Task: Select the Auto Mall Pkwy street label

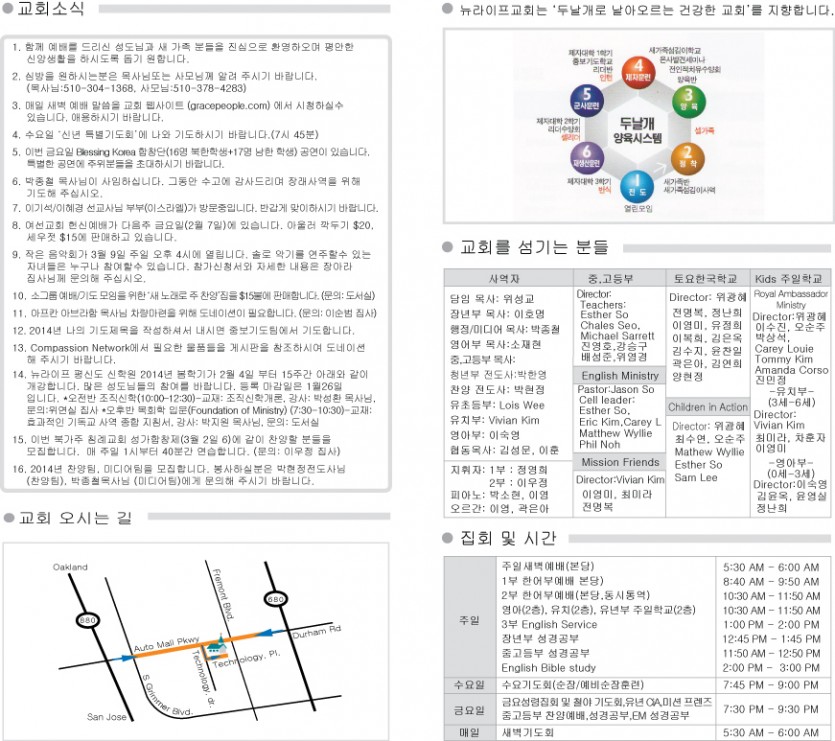Action: pos(166,644)
